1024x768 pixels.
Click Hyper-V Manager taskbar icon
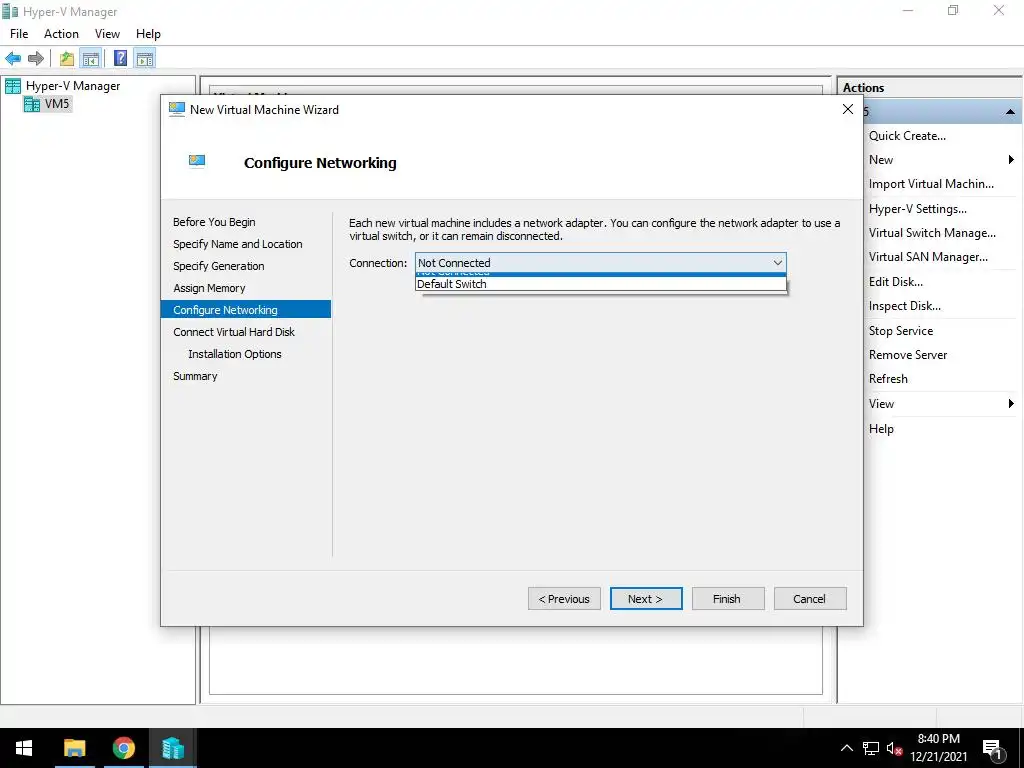coord(173,748)
